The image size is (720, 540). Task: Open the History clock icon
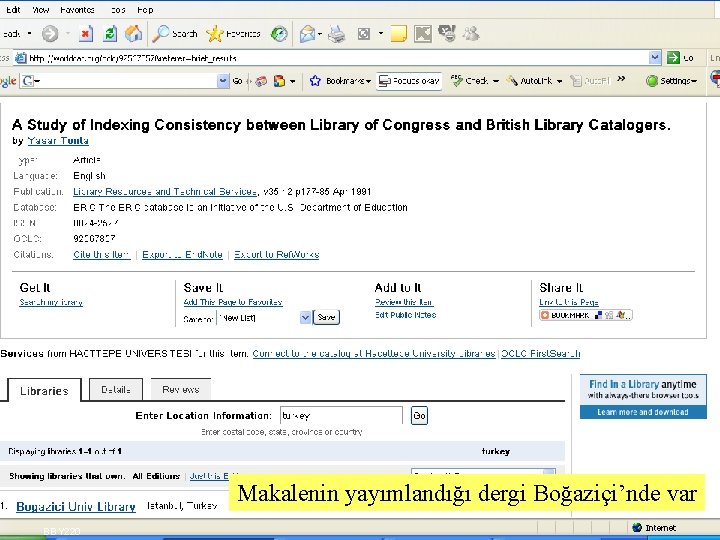[x=279, y=34]
